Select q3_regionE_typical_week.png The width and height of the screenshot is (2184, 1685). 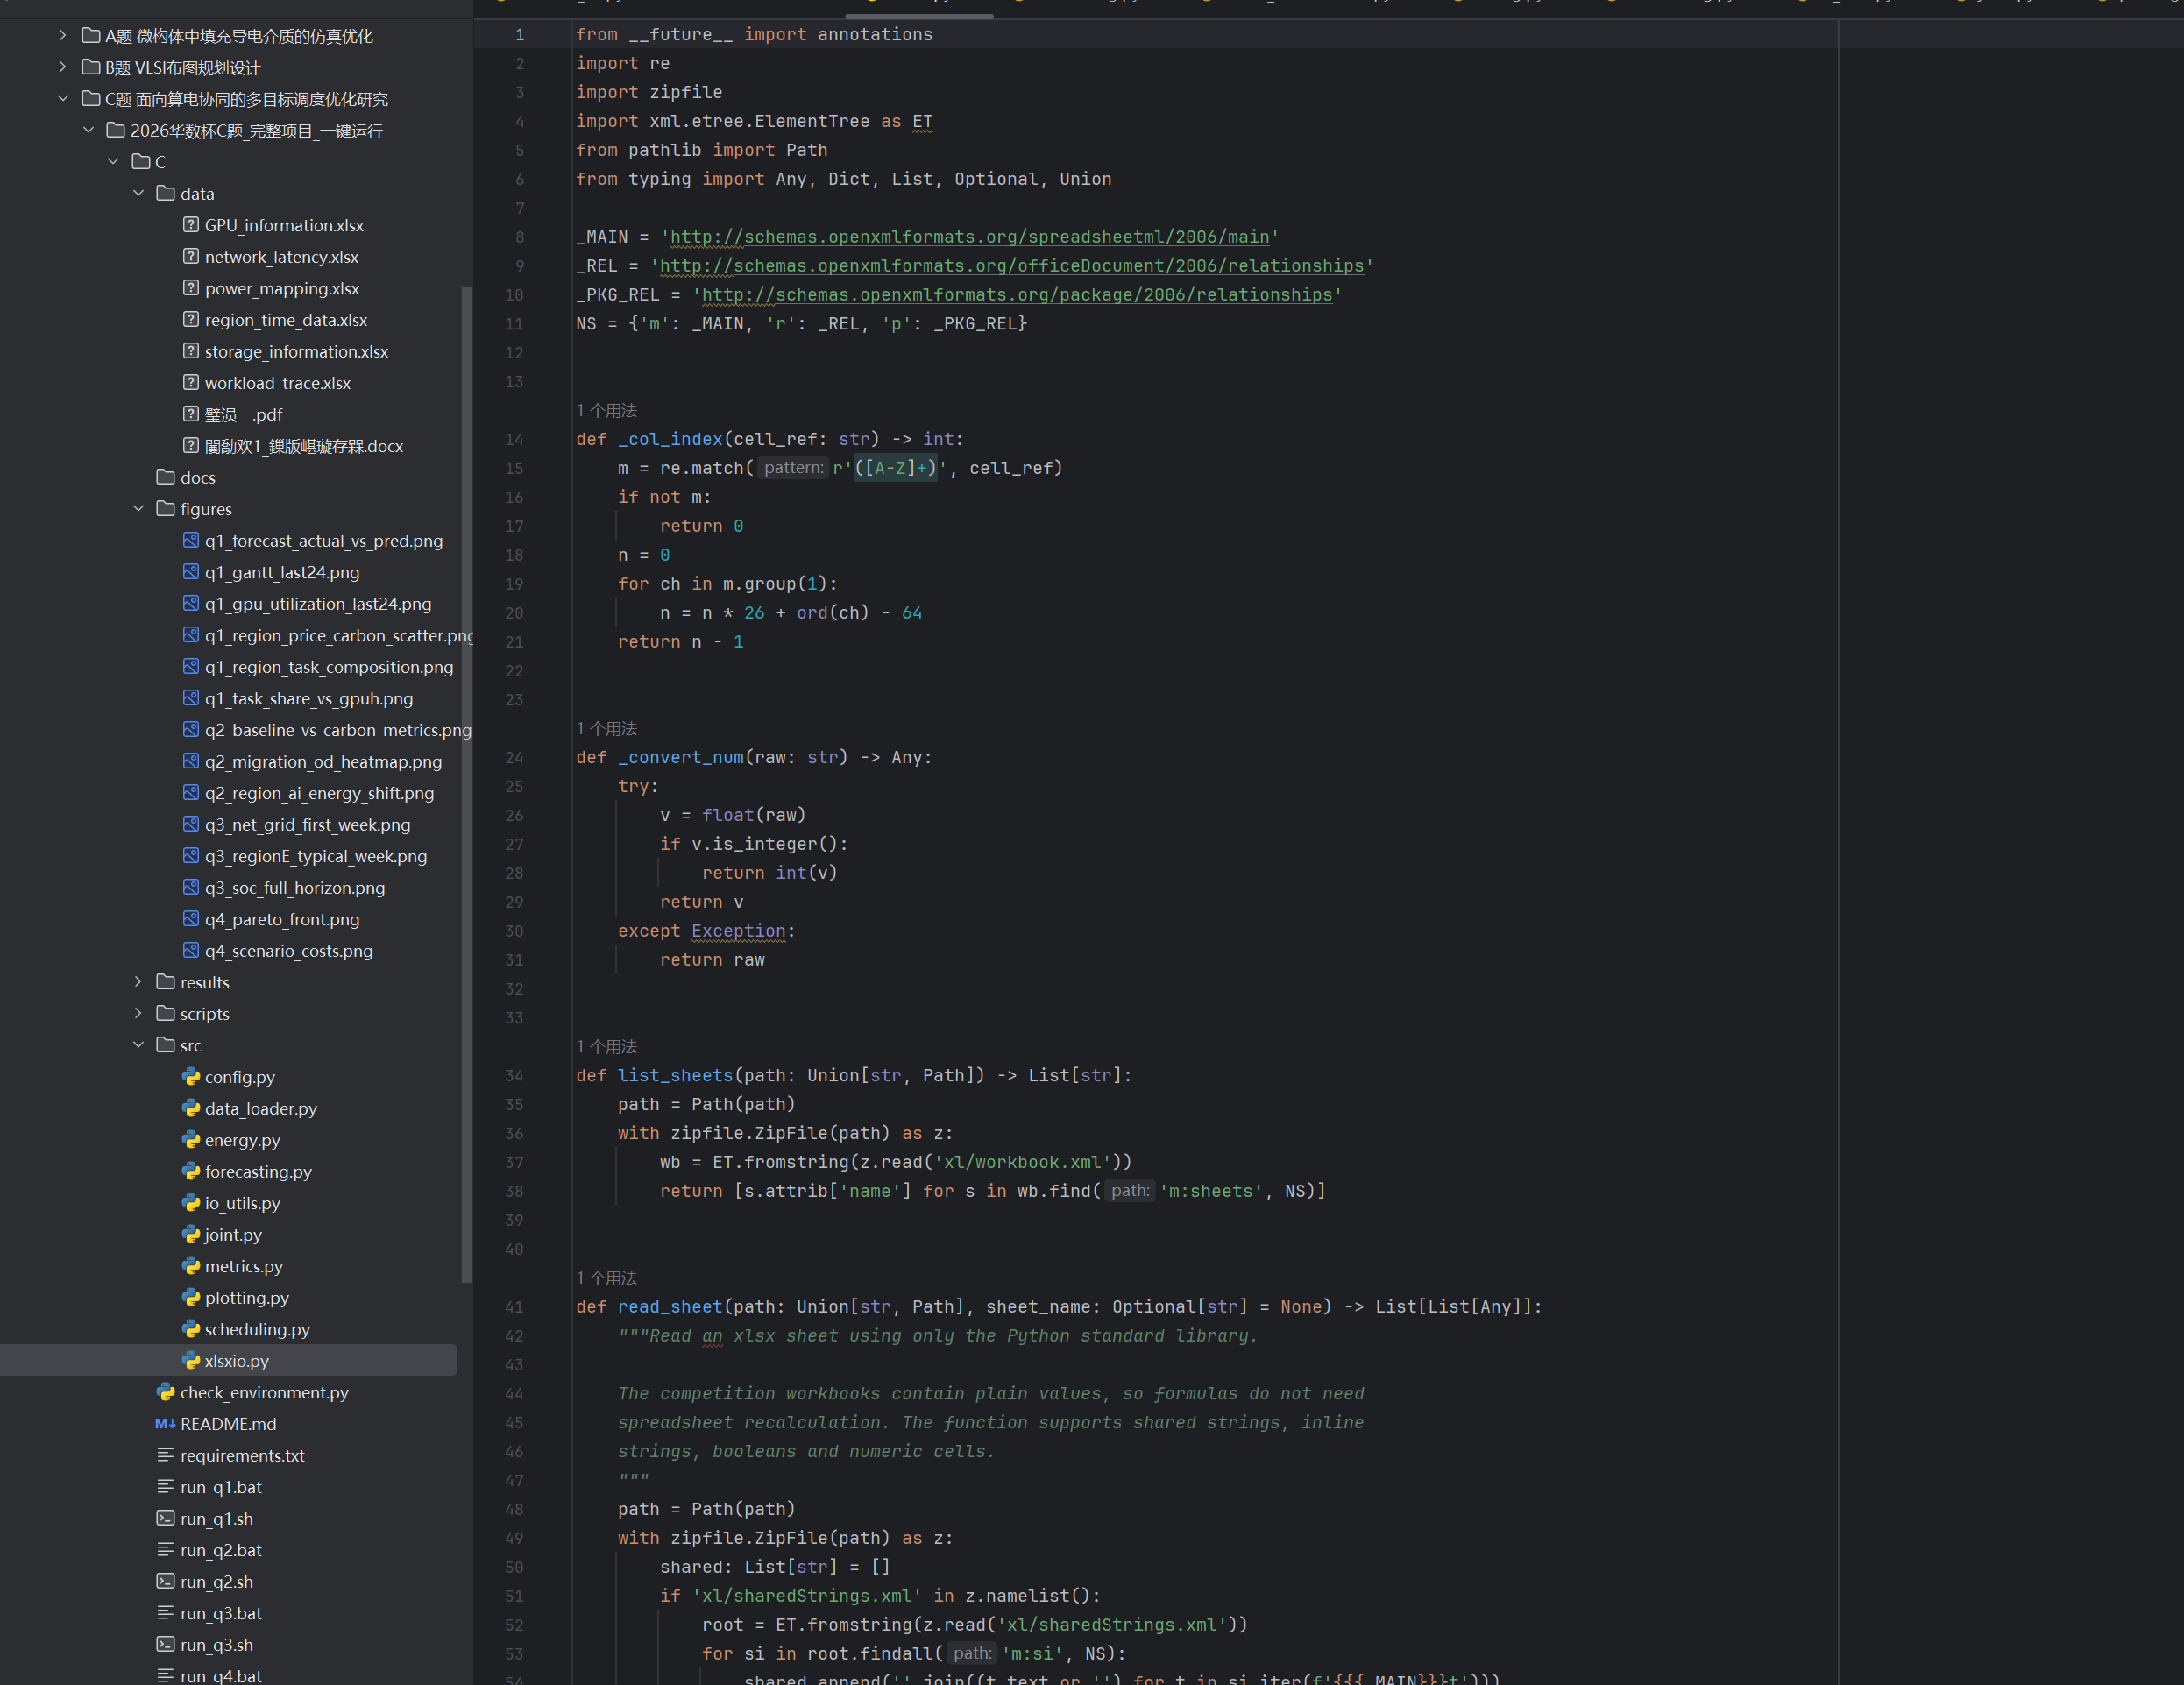tap(316, 856)
